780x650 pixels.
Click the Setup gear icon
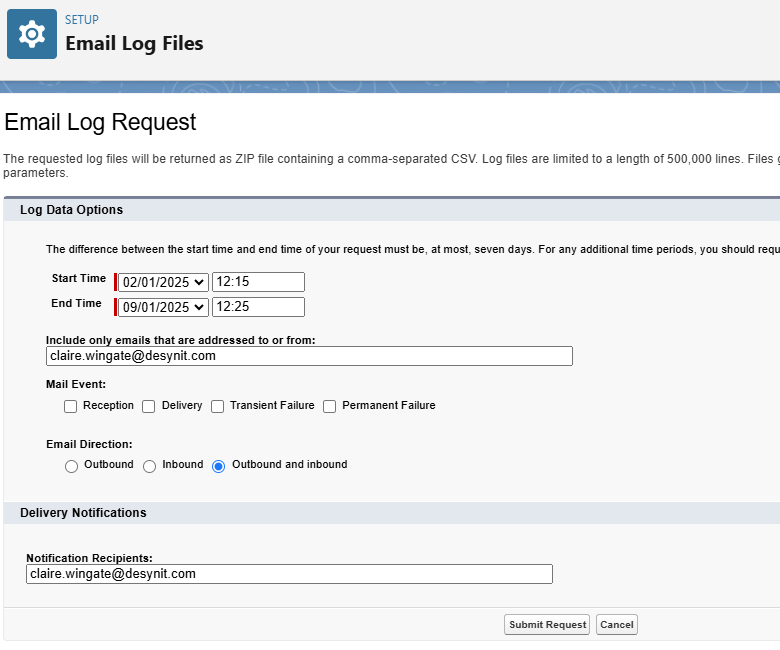tap(32, 34)
